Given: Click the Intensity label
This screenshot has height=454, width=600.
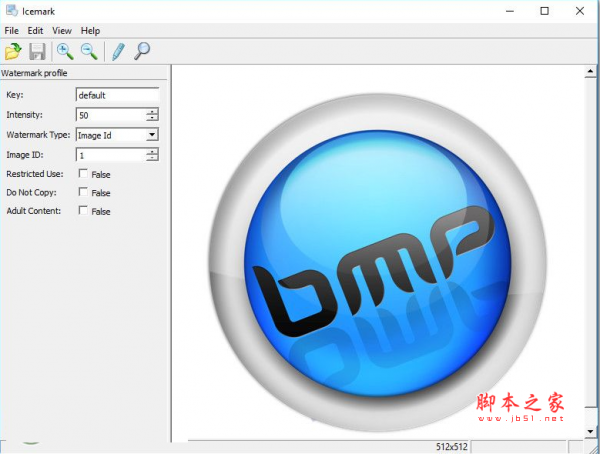Looking at the screenshot, I should click(24, 114).
